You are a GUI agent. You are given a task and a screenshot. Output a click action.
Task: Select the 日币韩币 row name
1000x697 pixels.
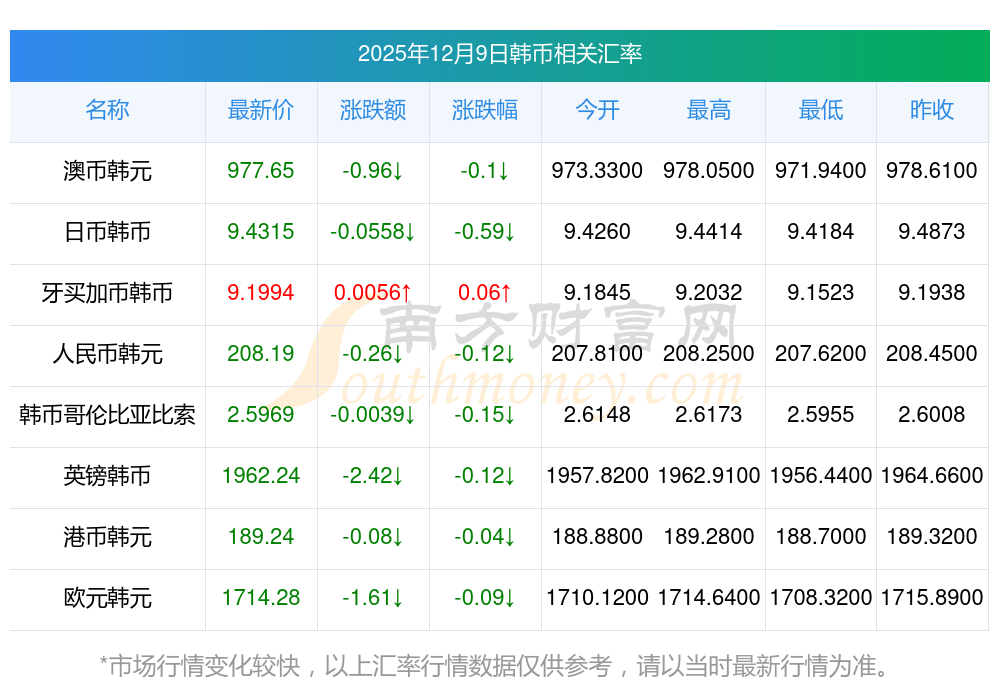tap(107, 231)
